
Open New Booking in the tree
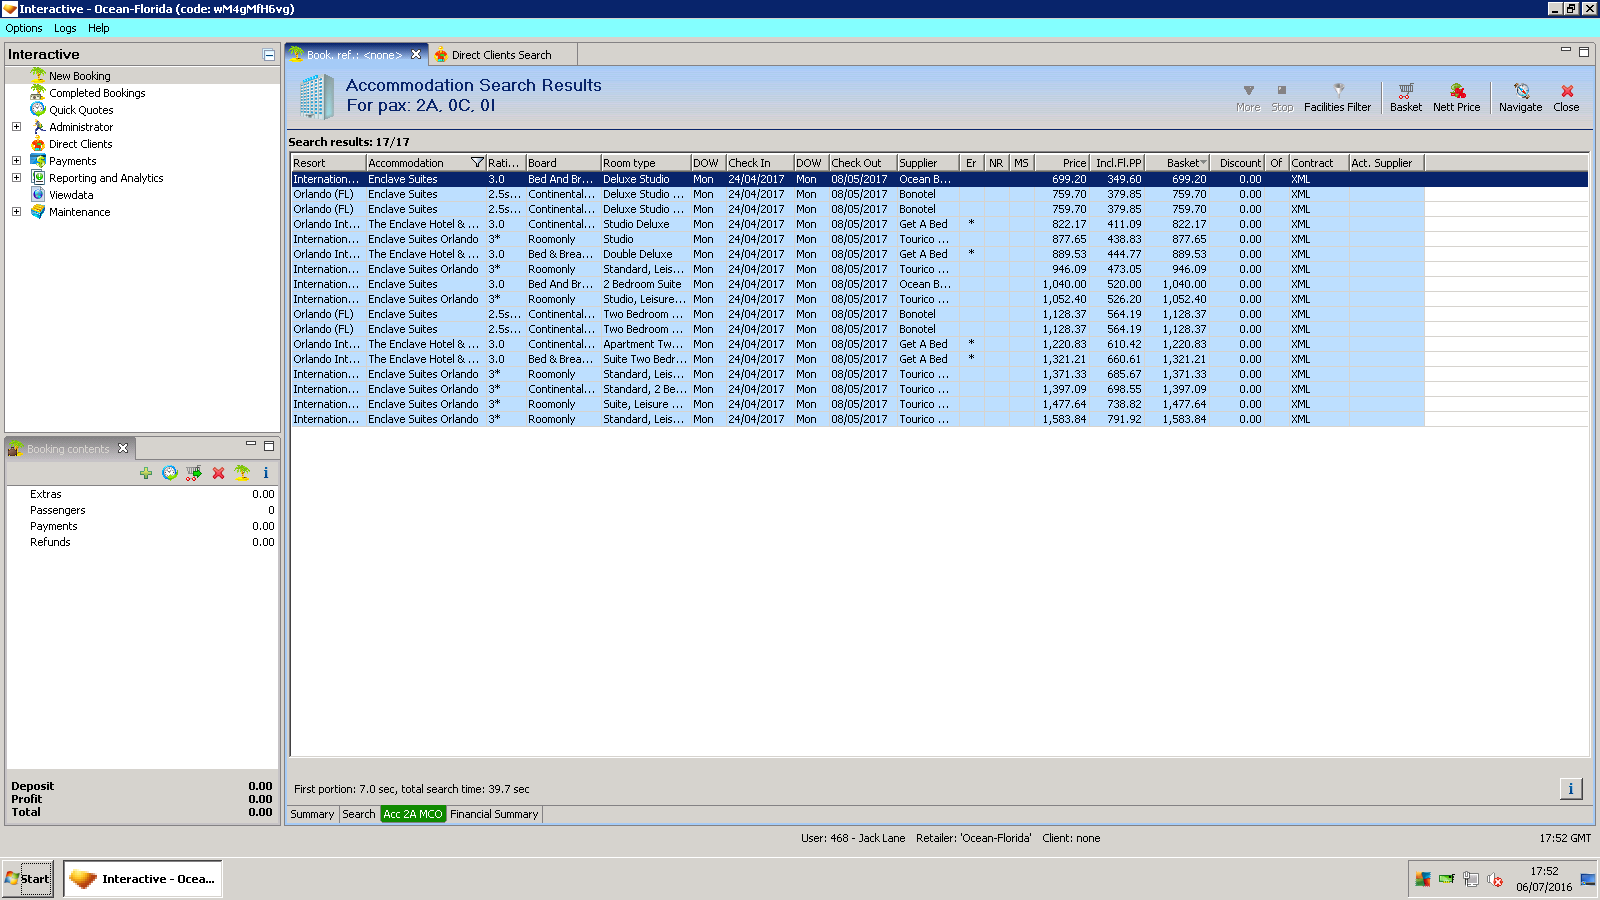(80, 76)
